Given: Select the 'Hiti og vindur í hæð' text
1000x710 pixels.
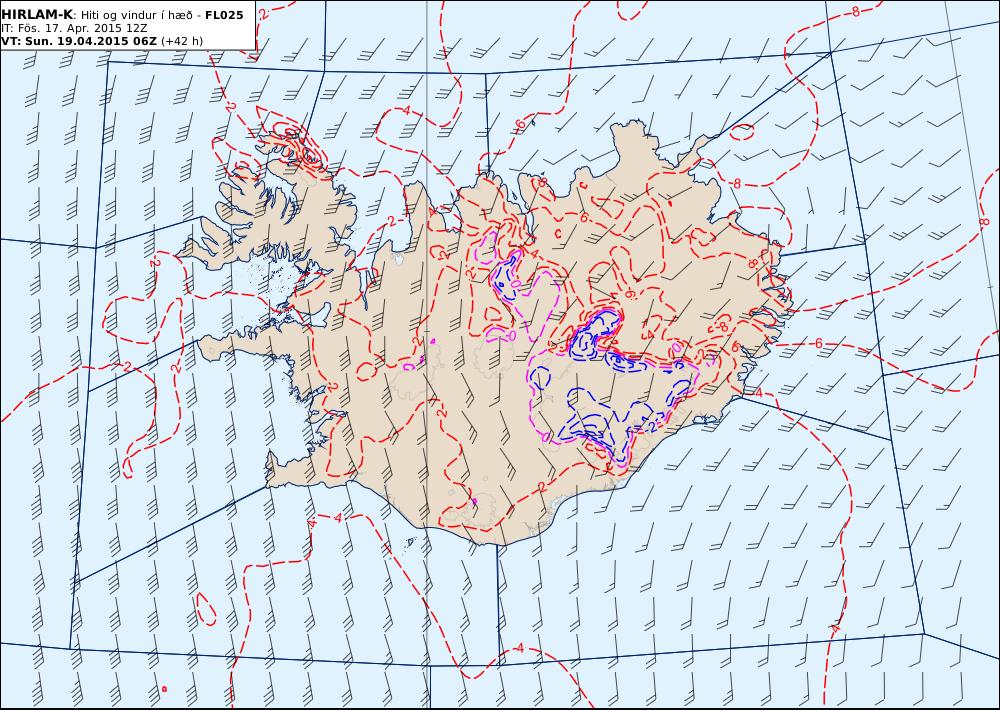Looking at the screenshot, I should 136,16.
